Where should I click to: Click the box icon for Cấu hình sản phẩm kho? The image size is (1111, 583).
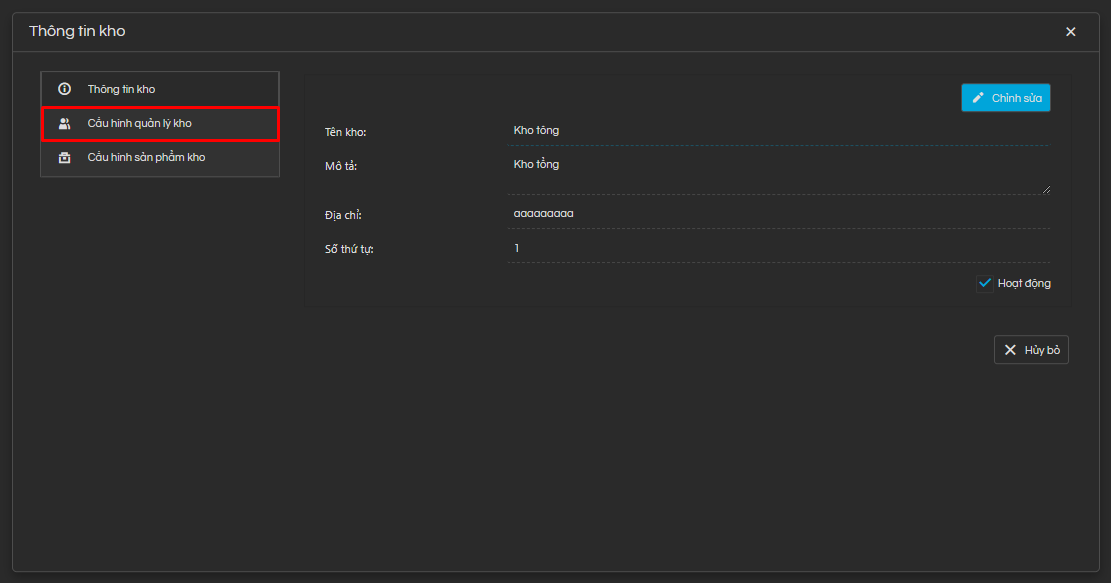tap(65, 158)
